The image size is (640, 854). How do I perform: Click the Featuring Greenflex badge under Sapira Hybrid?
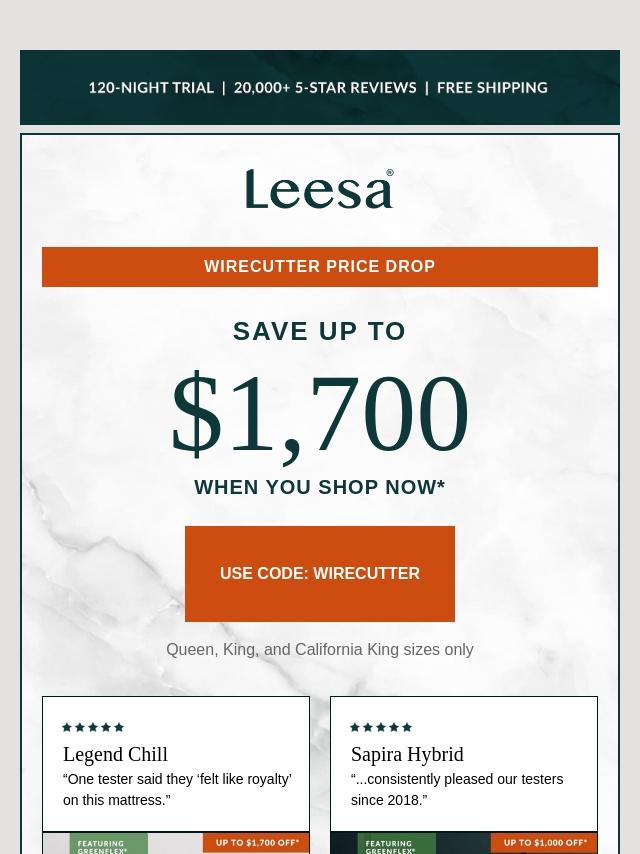click(397, 844)
